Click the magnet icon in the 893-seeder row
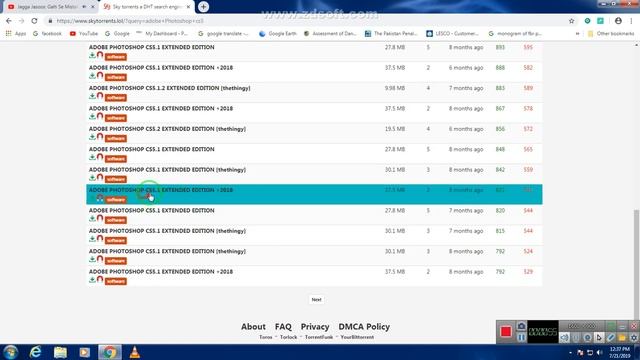This screenshot has height=360, width=640. [100, 55]
